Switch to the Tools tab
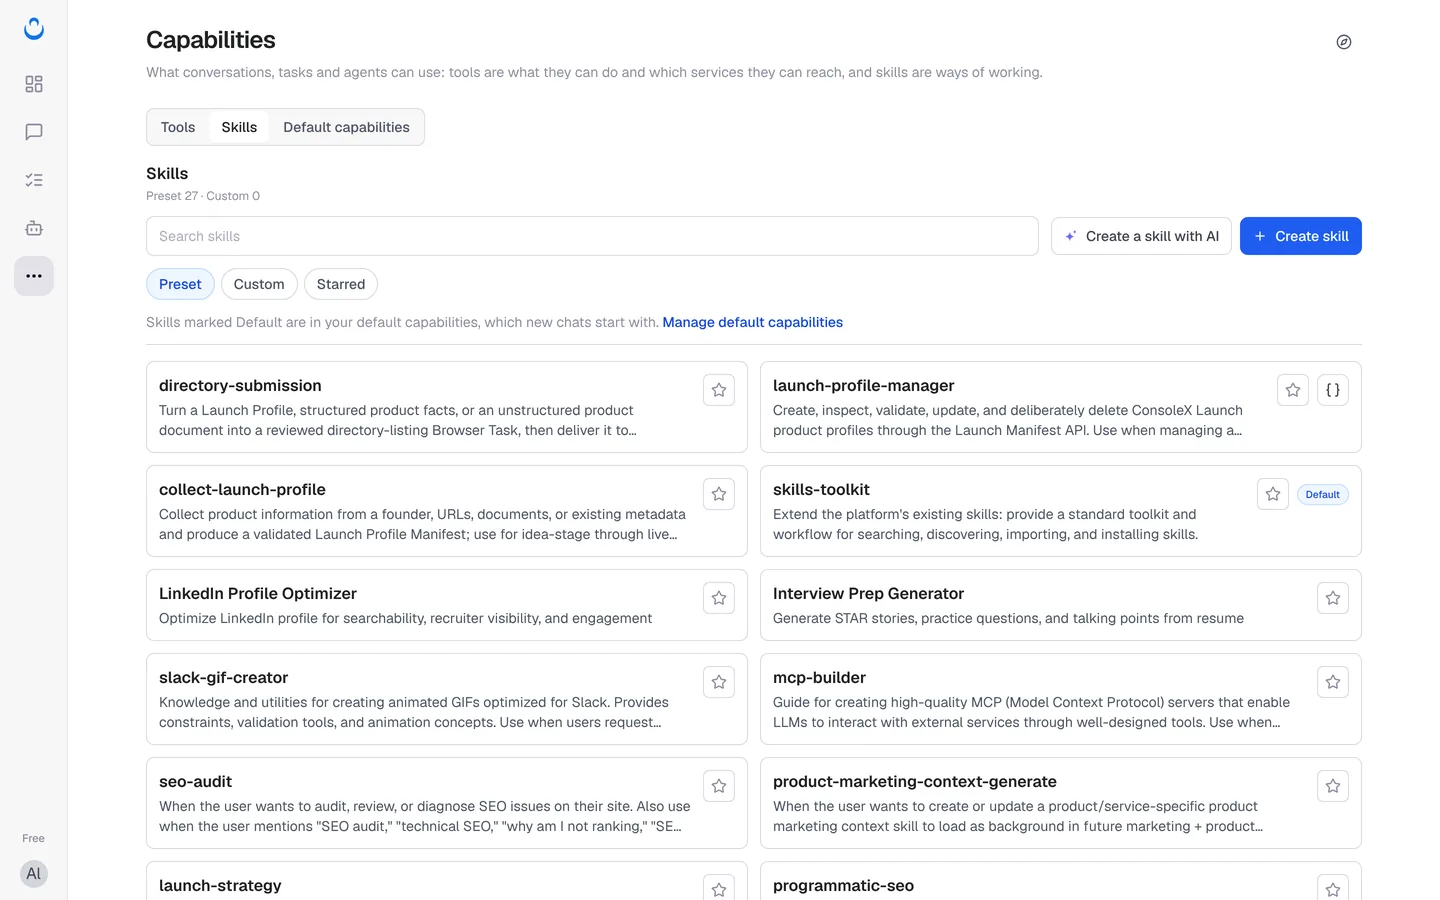1440x900 pixels. pos(178,127)
